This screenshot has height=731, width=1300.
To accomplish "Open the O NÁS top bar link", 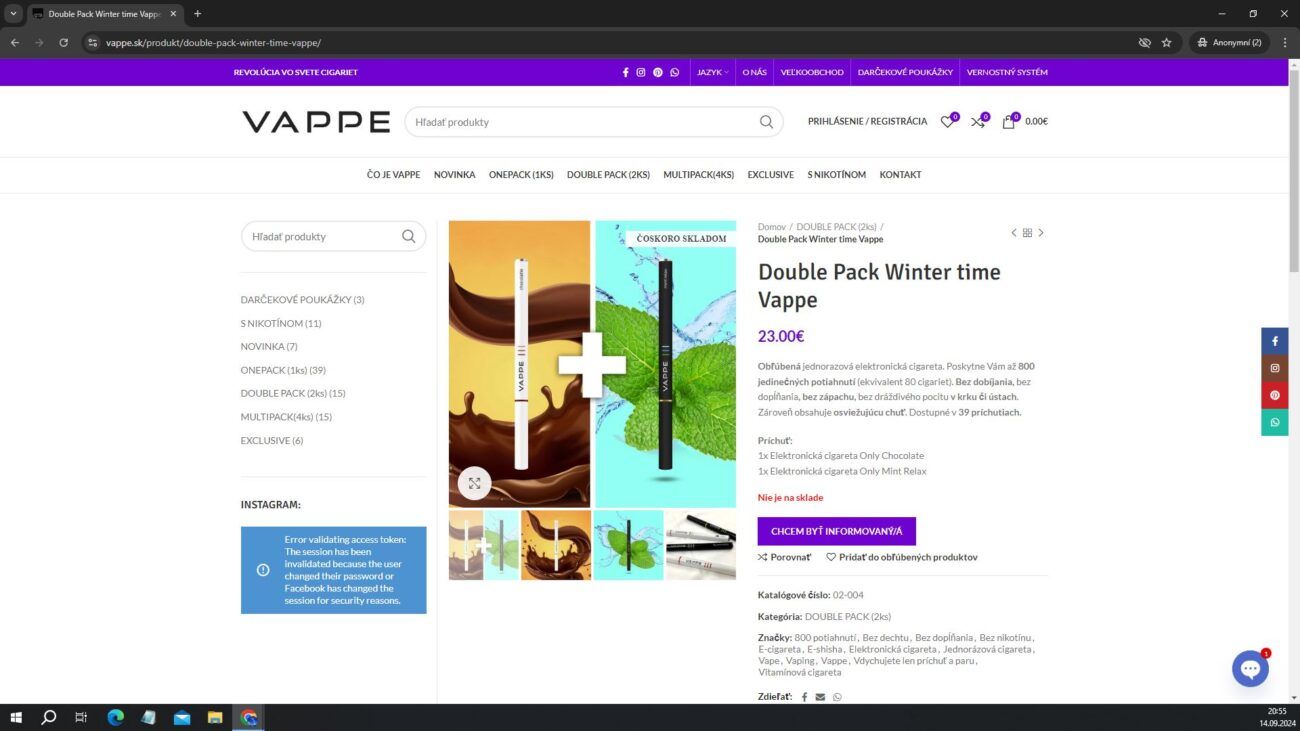I will click(x=754, y=72).
